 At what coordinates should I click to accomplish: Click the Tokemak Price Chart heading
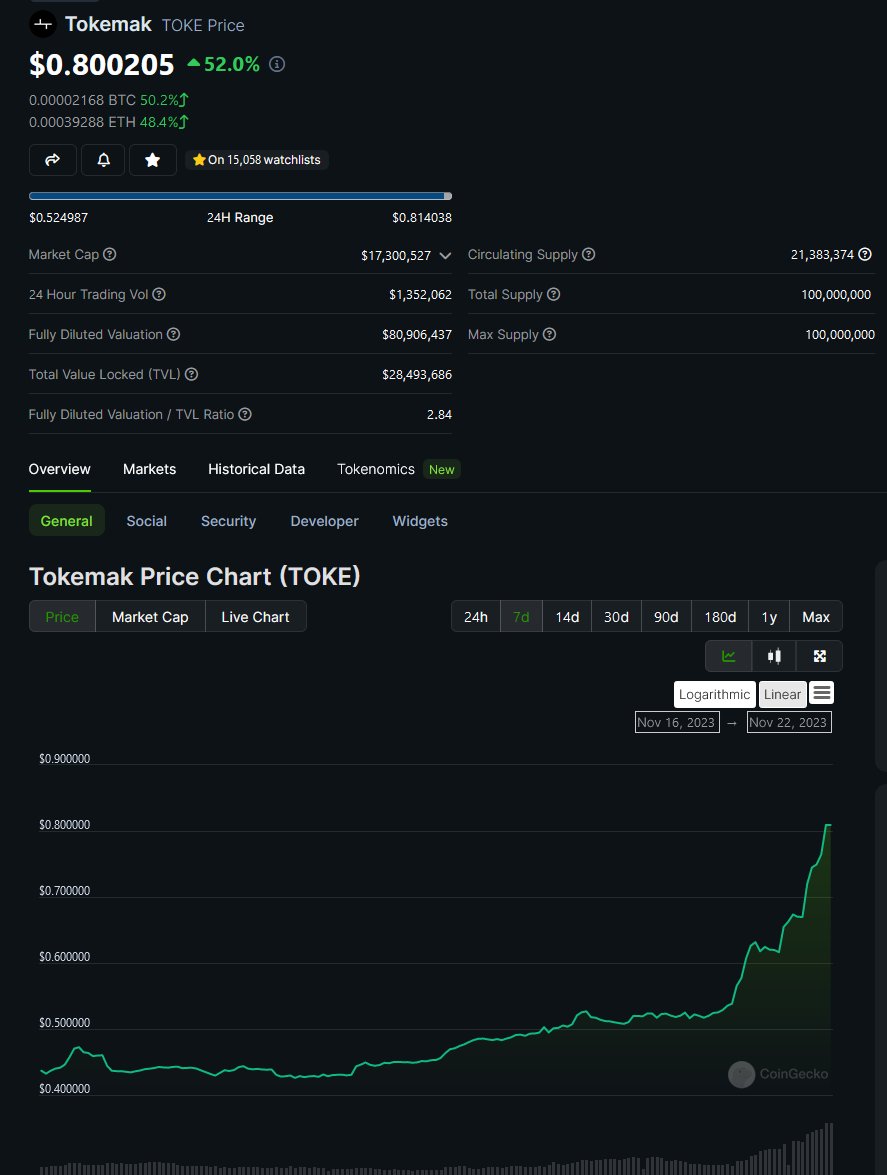(x=195, y=576)
